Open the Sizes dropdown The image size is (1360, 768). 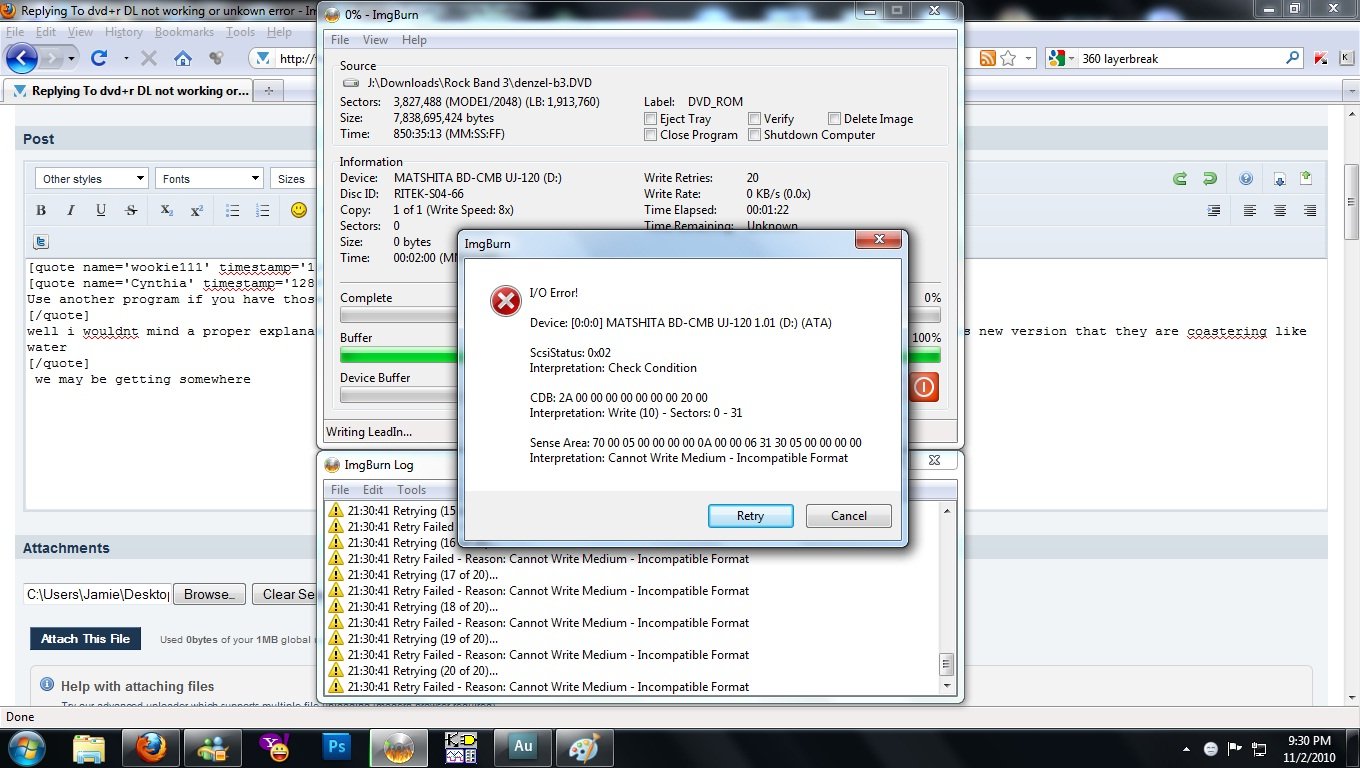click(x=294, y=179)
